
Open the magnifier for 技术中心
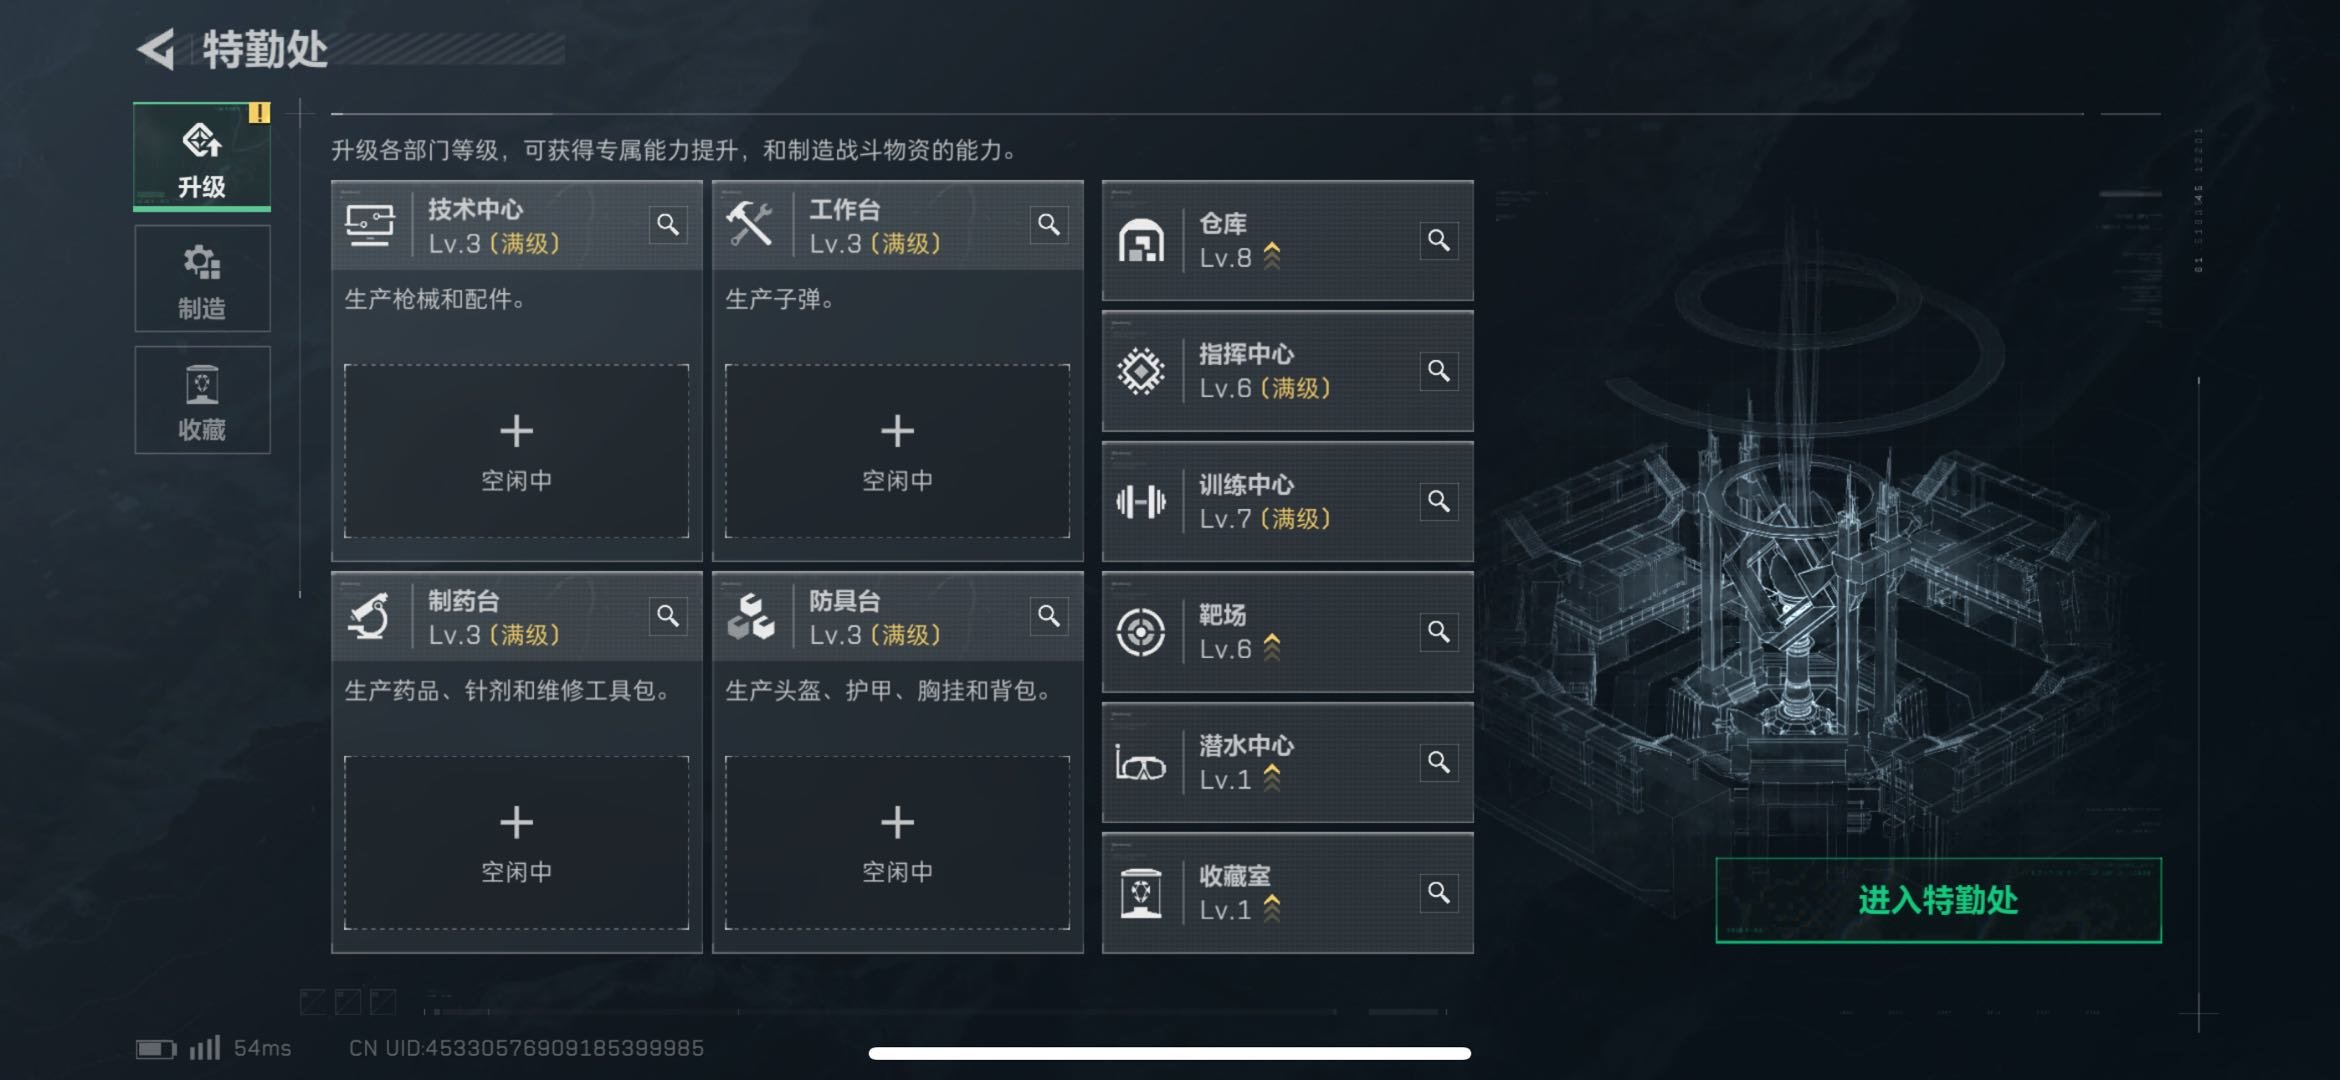click(668, 224)
